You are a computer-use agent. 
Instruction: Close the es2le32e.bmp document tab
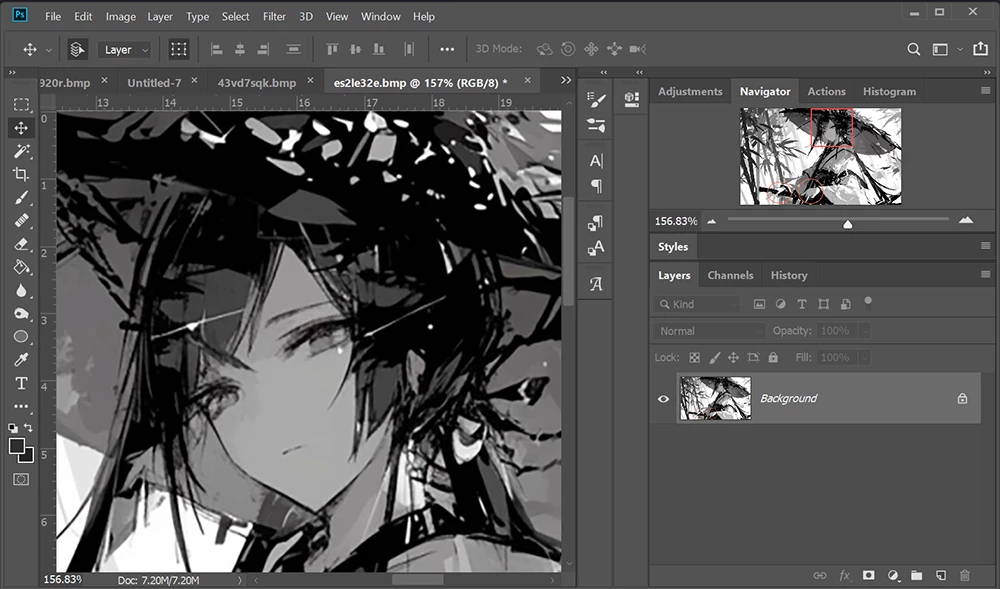point(527,80)
